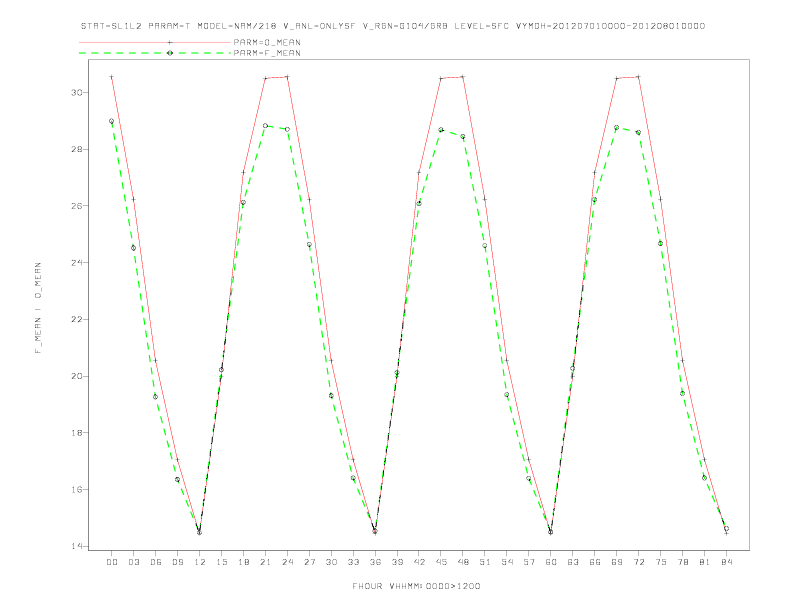The width and height of the screenshot is (792, 612).
Task: Click x-axis forecast hour 54
Action: (507, 562)
